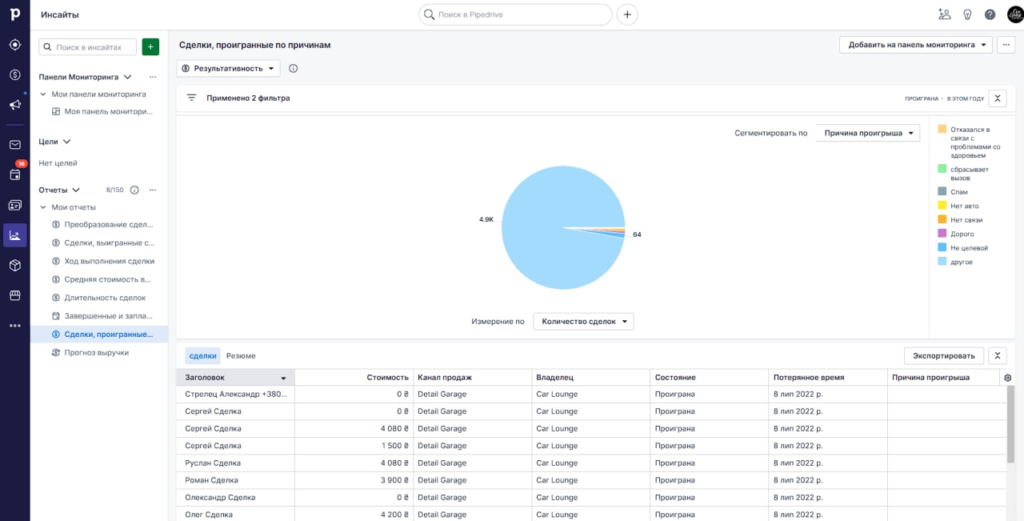Image resolution: width=1024 pixels, height=521 pixels.
Task: Open Количество сделок measure dropdown
Action: point(583,321)
